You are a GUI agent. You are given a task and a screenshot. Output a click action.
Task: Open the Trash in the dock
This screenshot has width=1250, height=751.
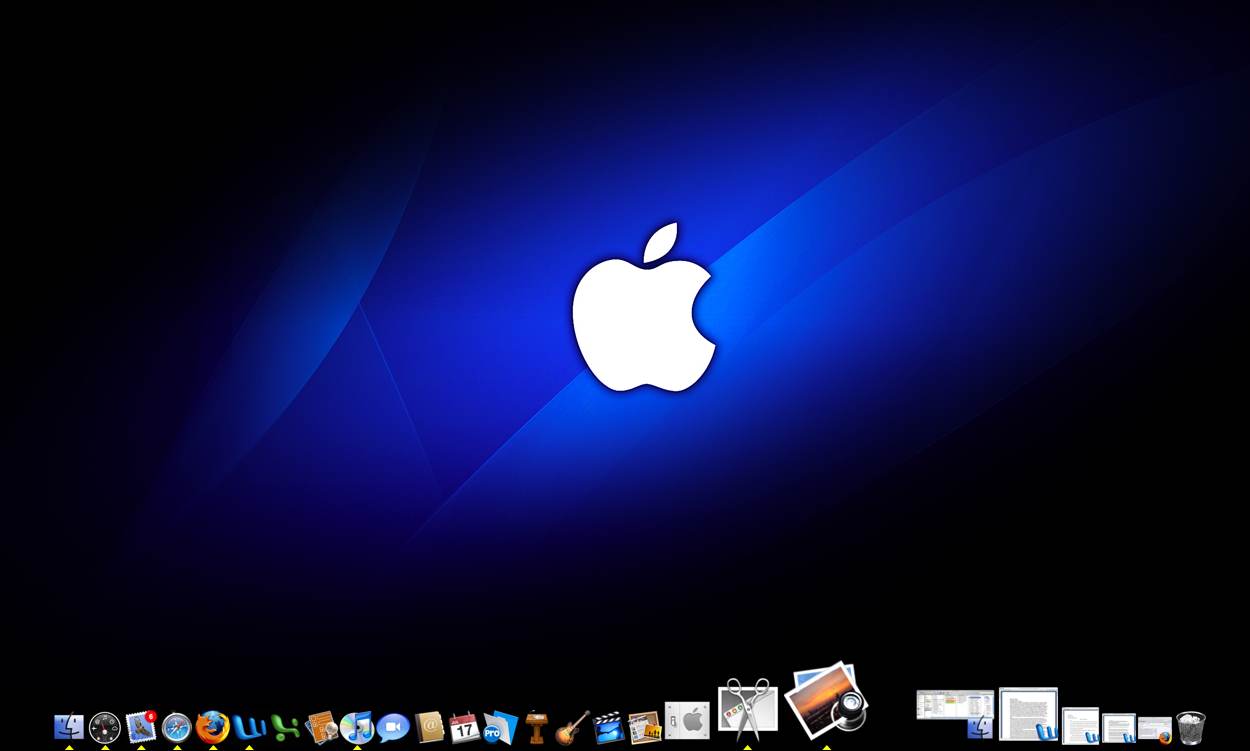[1190, 727]
